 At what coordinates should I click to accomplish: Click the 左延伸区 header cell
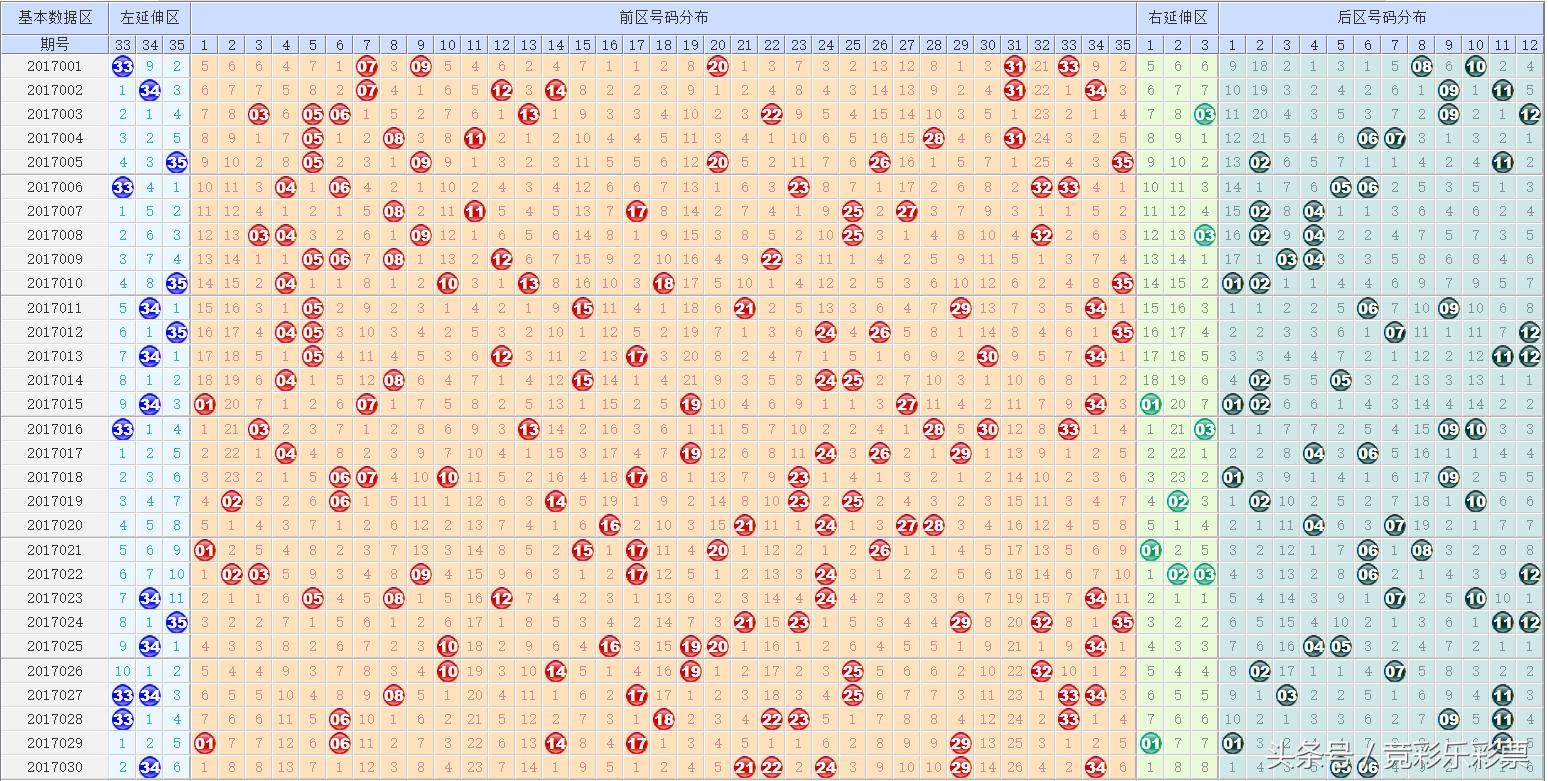(x=149, y=17)
